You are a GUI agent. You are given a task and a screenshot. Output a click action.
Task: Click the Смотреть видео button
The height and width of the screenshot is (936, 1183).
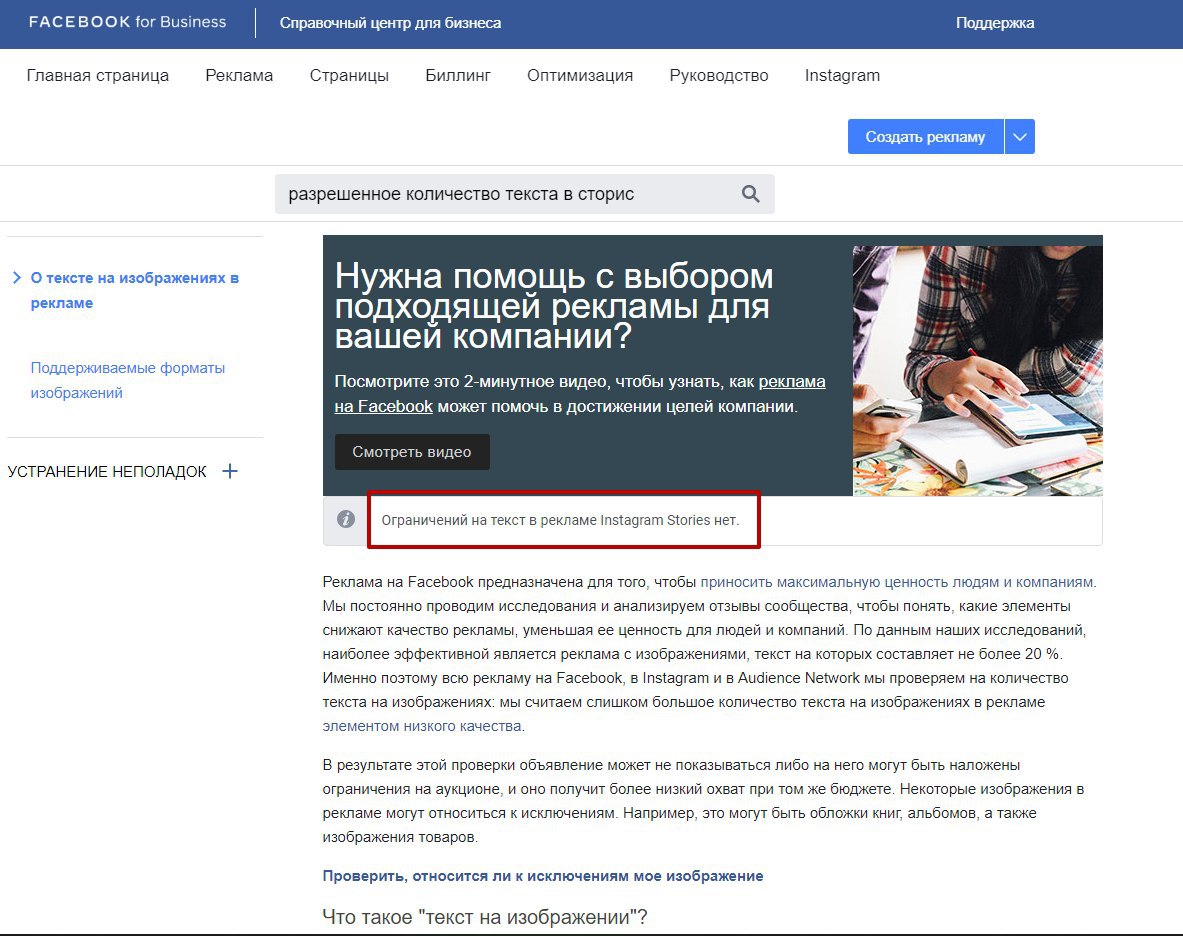(412, 452)
